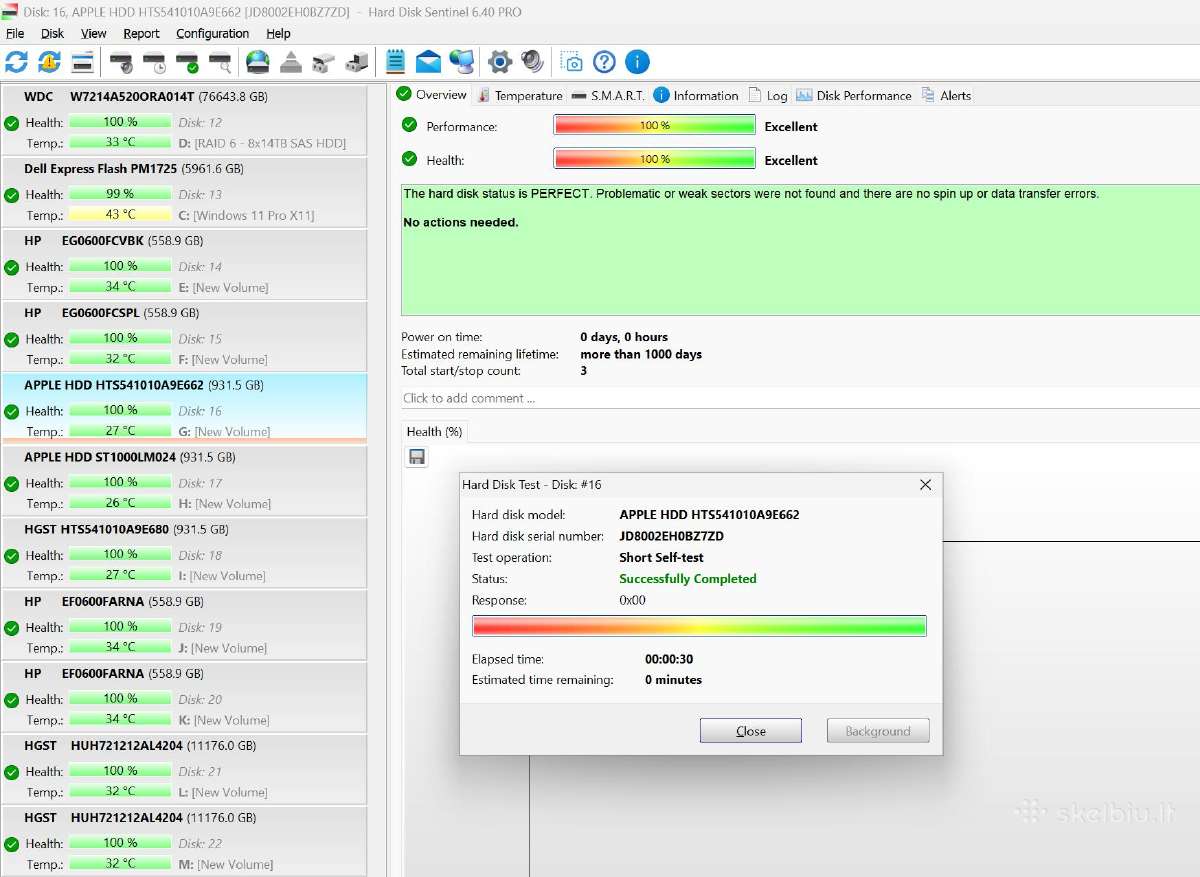Image resolution: width=1200 pixels, height=877 pixels.
Task: Click the blue Refresh arrows toolbar icon
Action: pyautogui.click(x=17, y=62)
